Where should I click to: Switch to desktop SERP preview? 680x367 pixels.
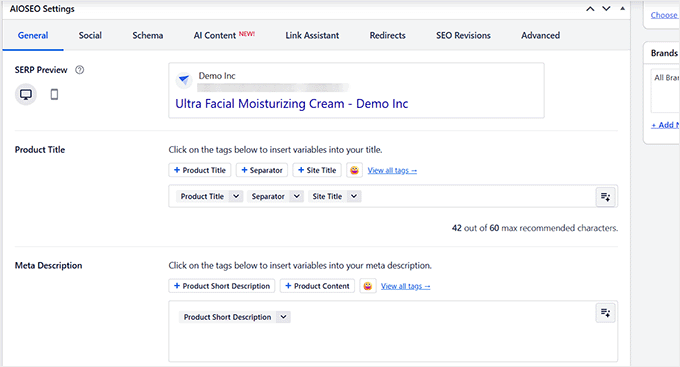tap(26, 94)
